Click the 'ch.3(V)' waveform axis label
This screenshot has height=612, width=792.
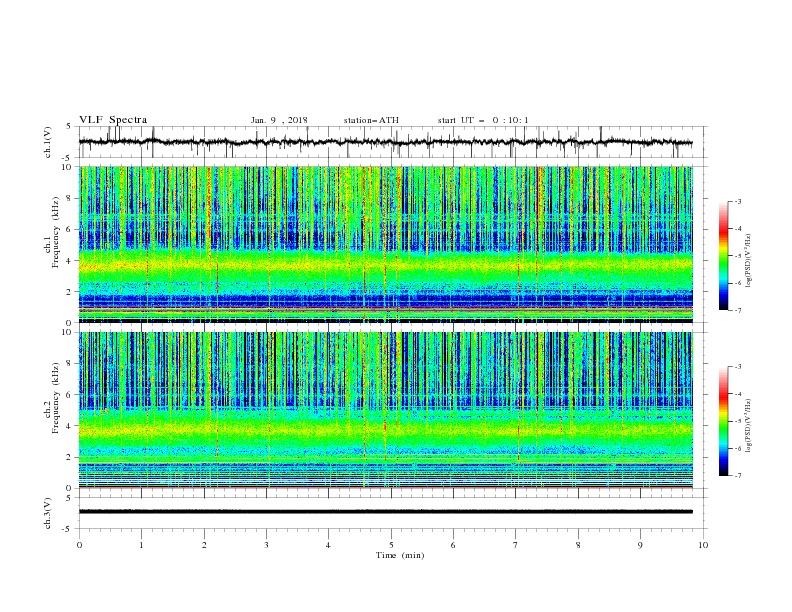point(48,513)
